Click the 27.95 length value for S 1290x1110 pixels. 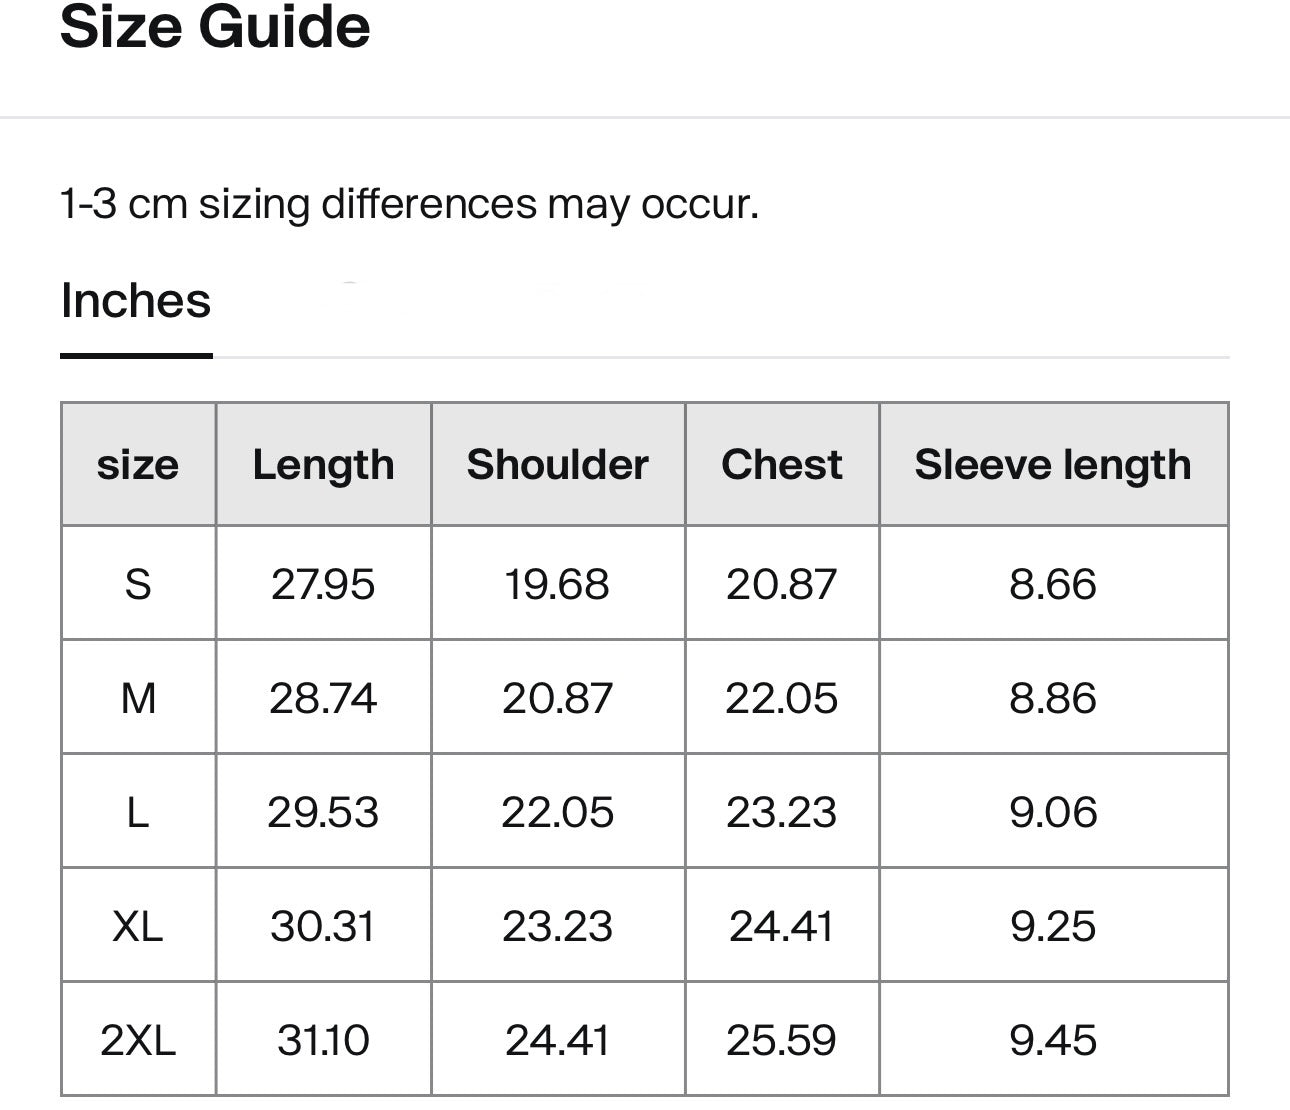tap(323, 584)
